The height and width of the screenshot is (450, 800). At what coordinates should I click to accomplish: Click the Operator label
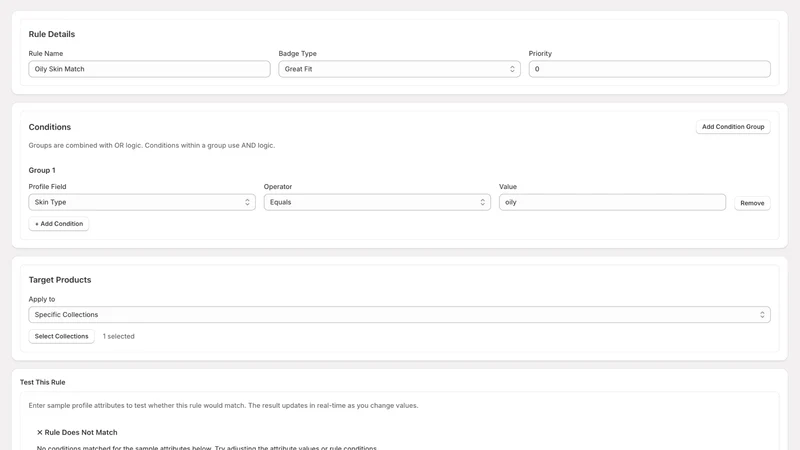pyautogui.click(x=278, y=187)
